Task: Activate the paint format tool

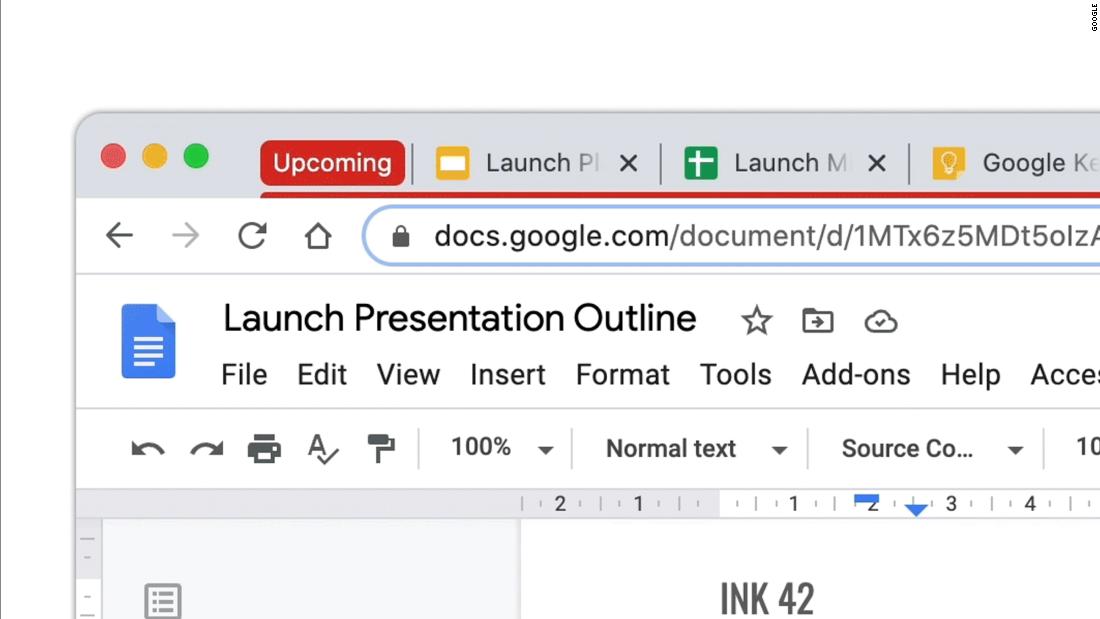Action: click(381, 448)
